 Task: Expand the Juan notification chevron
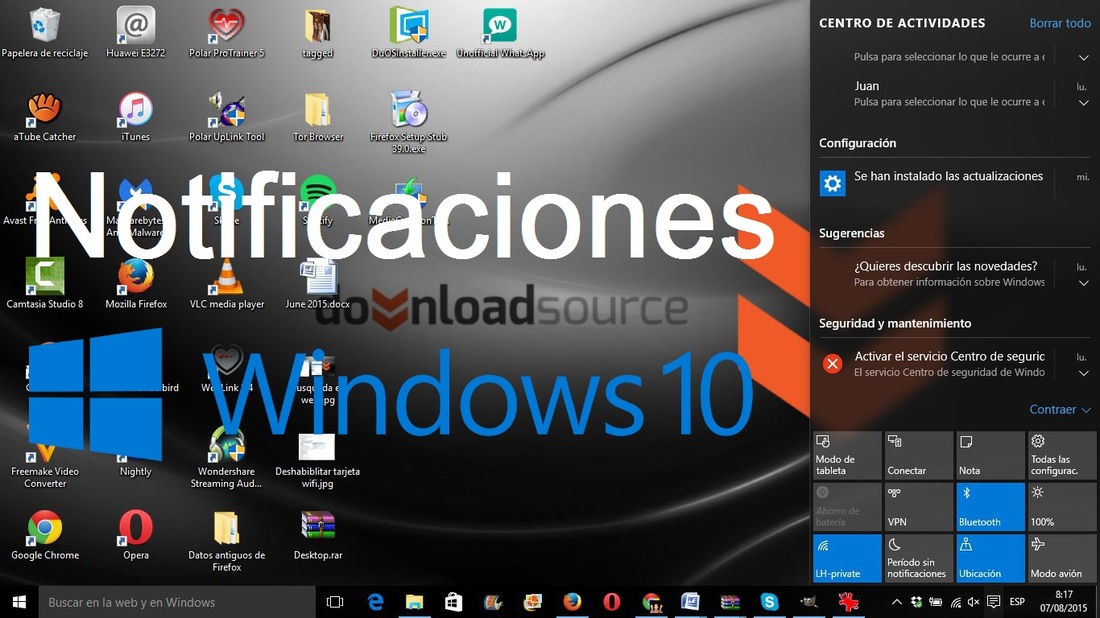point(1083,102)
